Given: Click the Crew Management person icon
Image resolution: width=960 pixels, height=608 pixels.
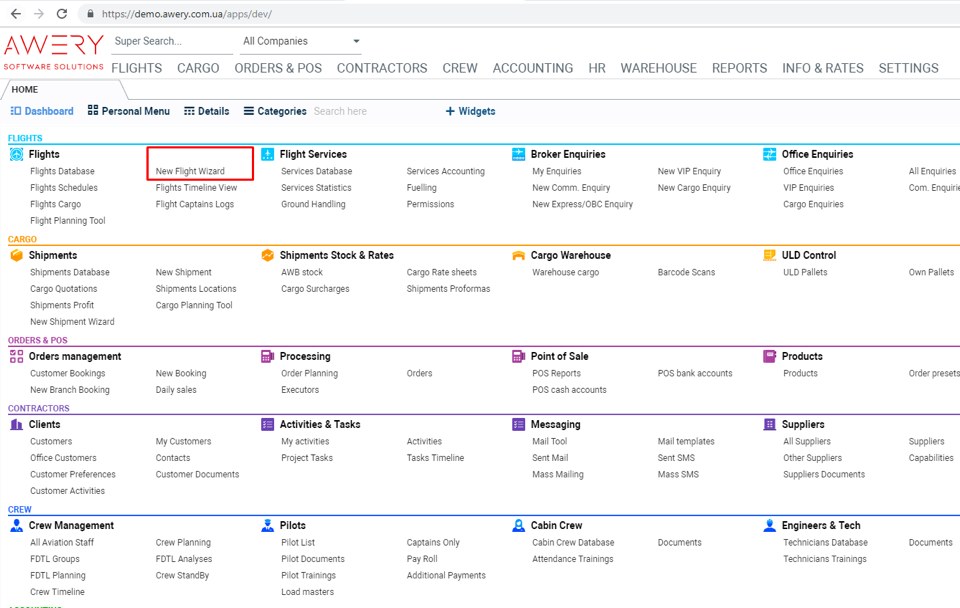Looking at the screenshot, I should [16, 525].
